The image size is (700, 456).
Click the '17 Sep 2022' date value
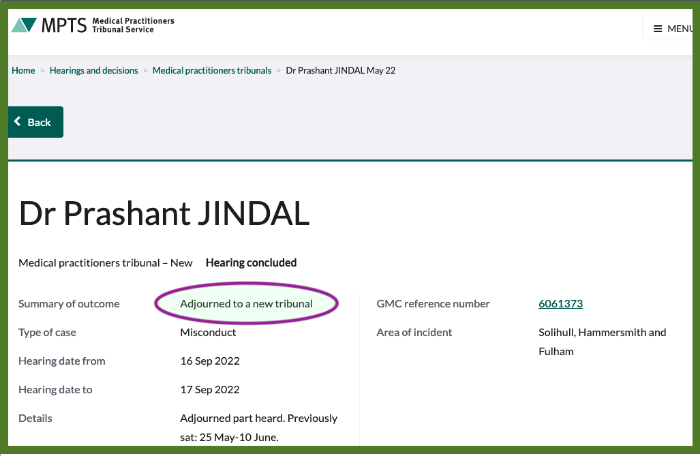210,389
